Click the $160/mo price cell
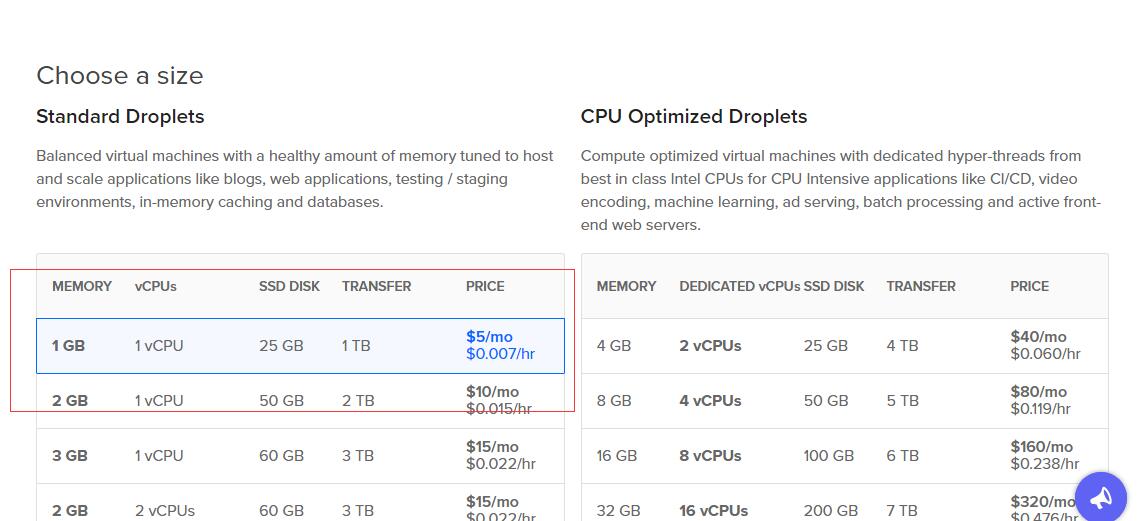The width and height of the screenshot is (1144, 521). pyautogui.click(x=1041, y=447)
